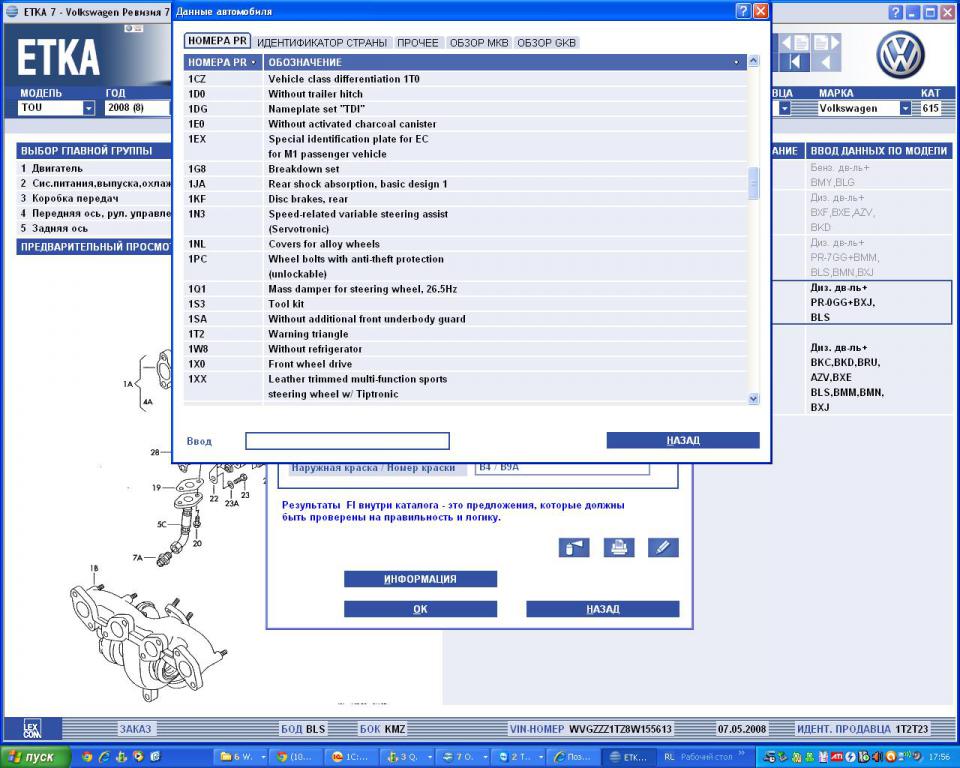Switch to the Обзор MKB tab
960x768 pixels.
tap(479, 43)
